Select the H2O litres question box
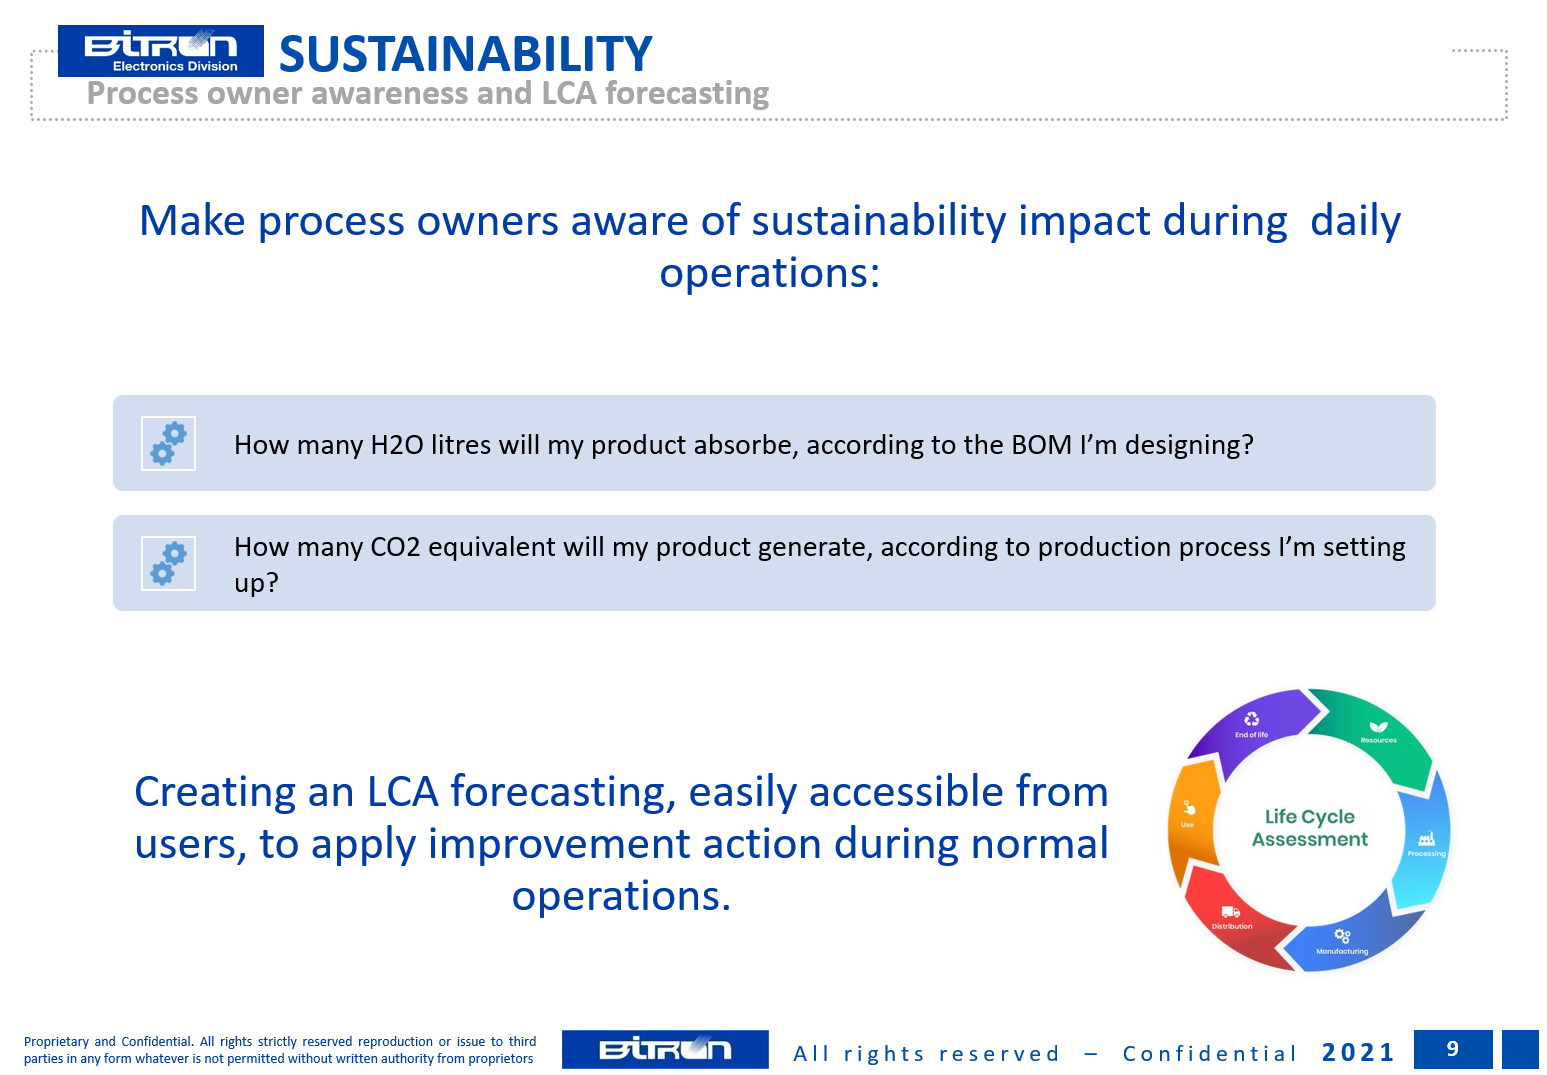This screenshot has height=1075, width=1547. coord(774,443)
